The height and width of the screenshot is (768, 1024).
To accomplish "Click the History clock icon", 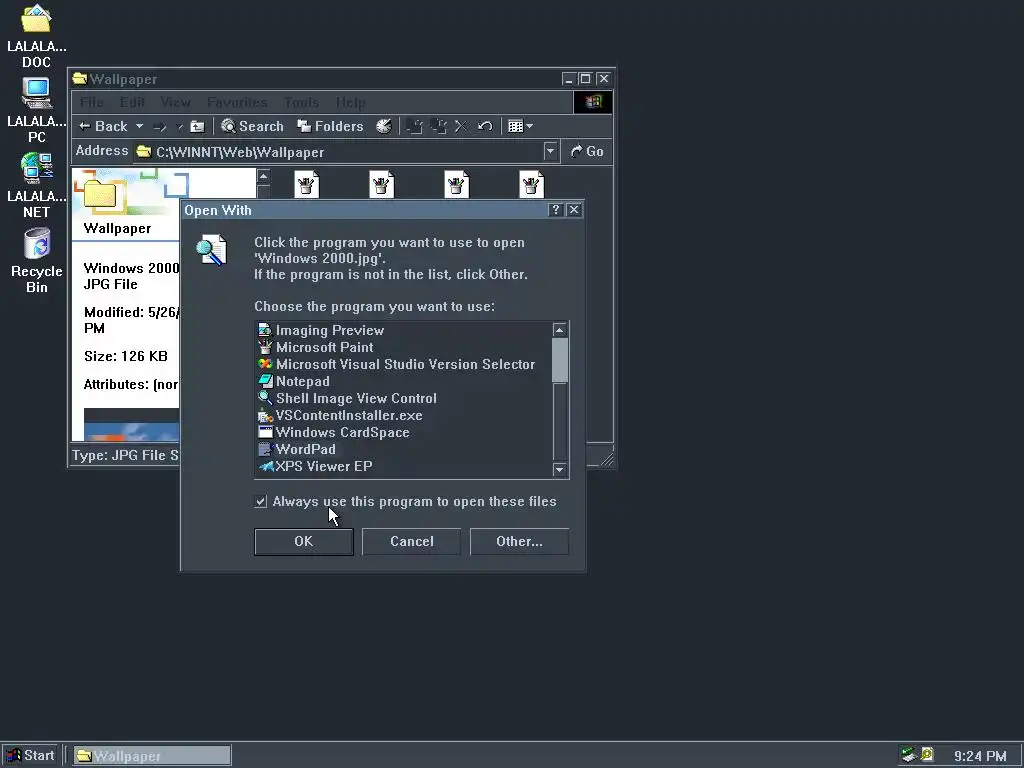I will pyautogui.click(x=383, y=126).
